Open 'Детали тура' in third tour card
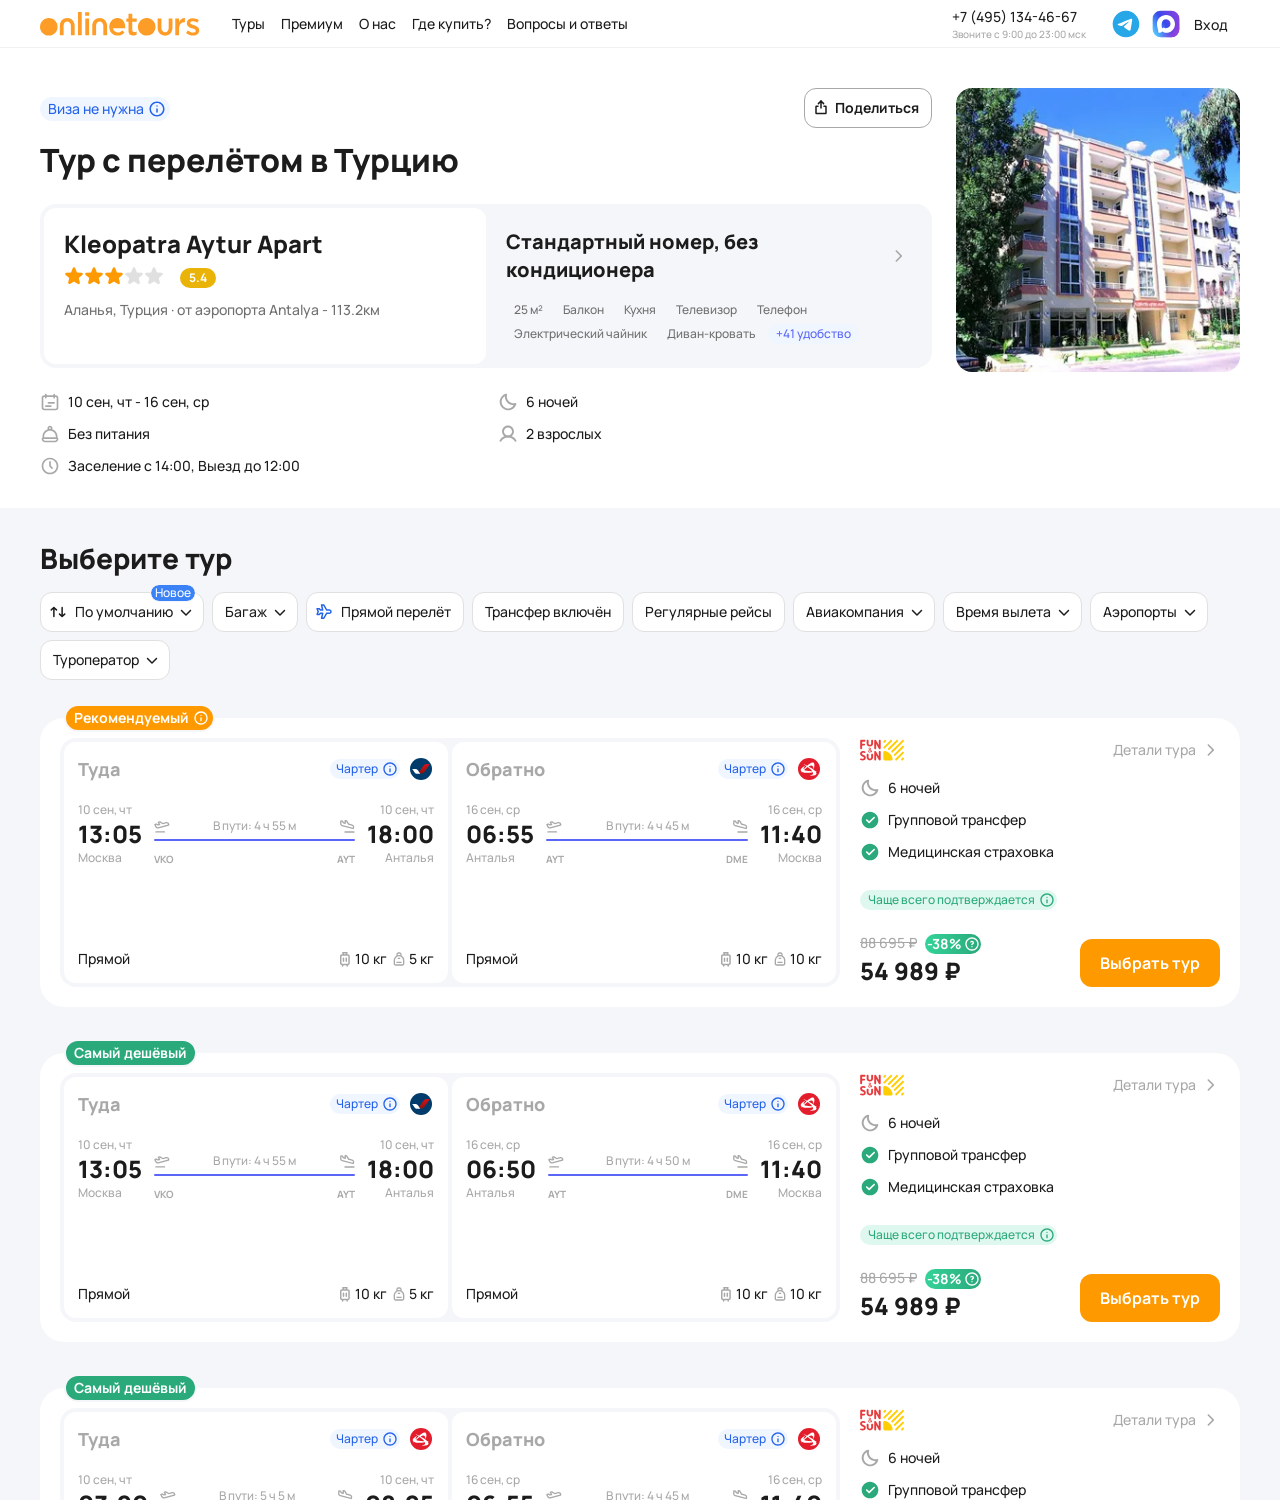The height and width of the screenshot is (1500, 1280). 1164,1420
